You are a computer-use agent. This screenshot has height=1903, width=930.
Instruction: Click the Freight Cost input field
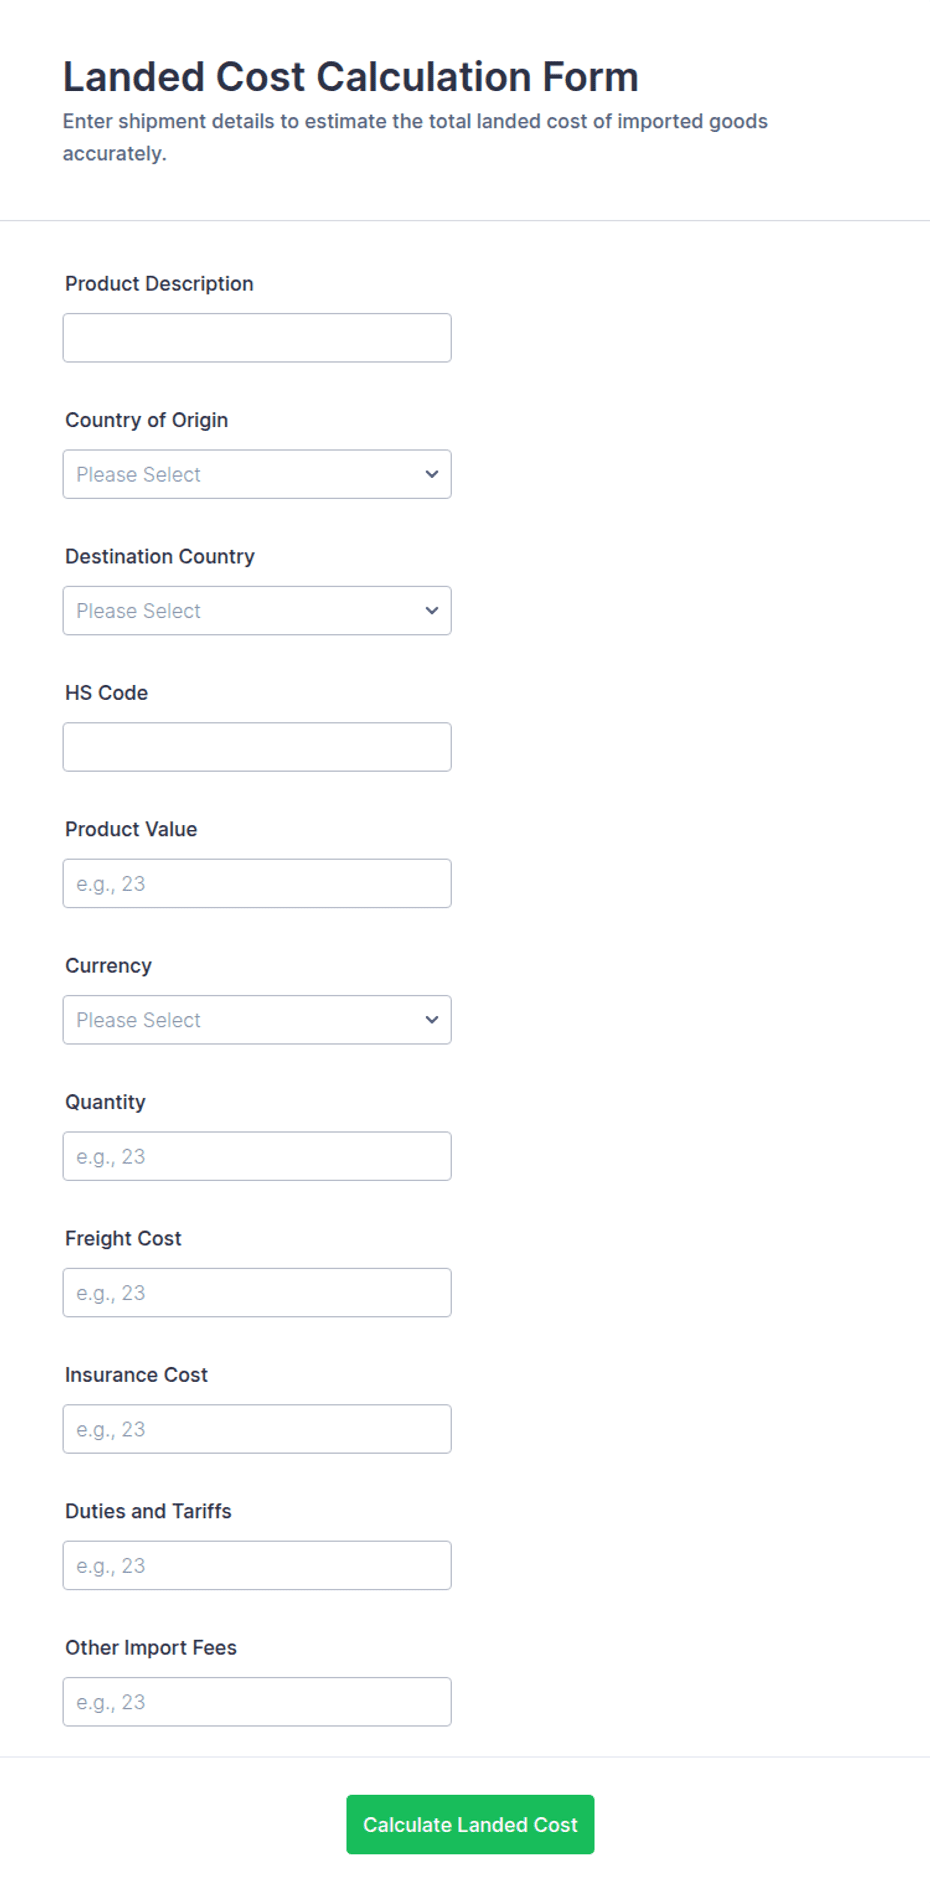pyautogui.click(x=257, y=1293)
